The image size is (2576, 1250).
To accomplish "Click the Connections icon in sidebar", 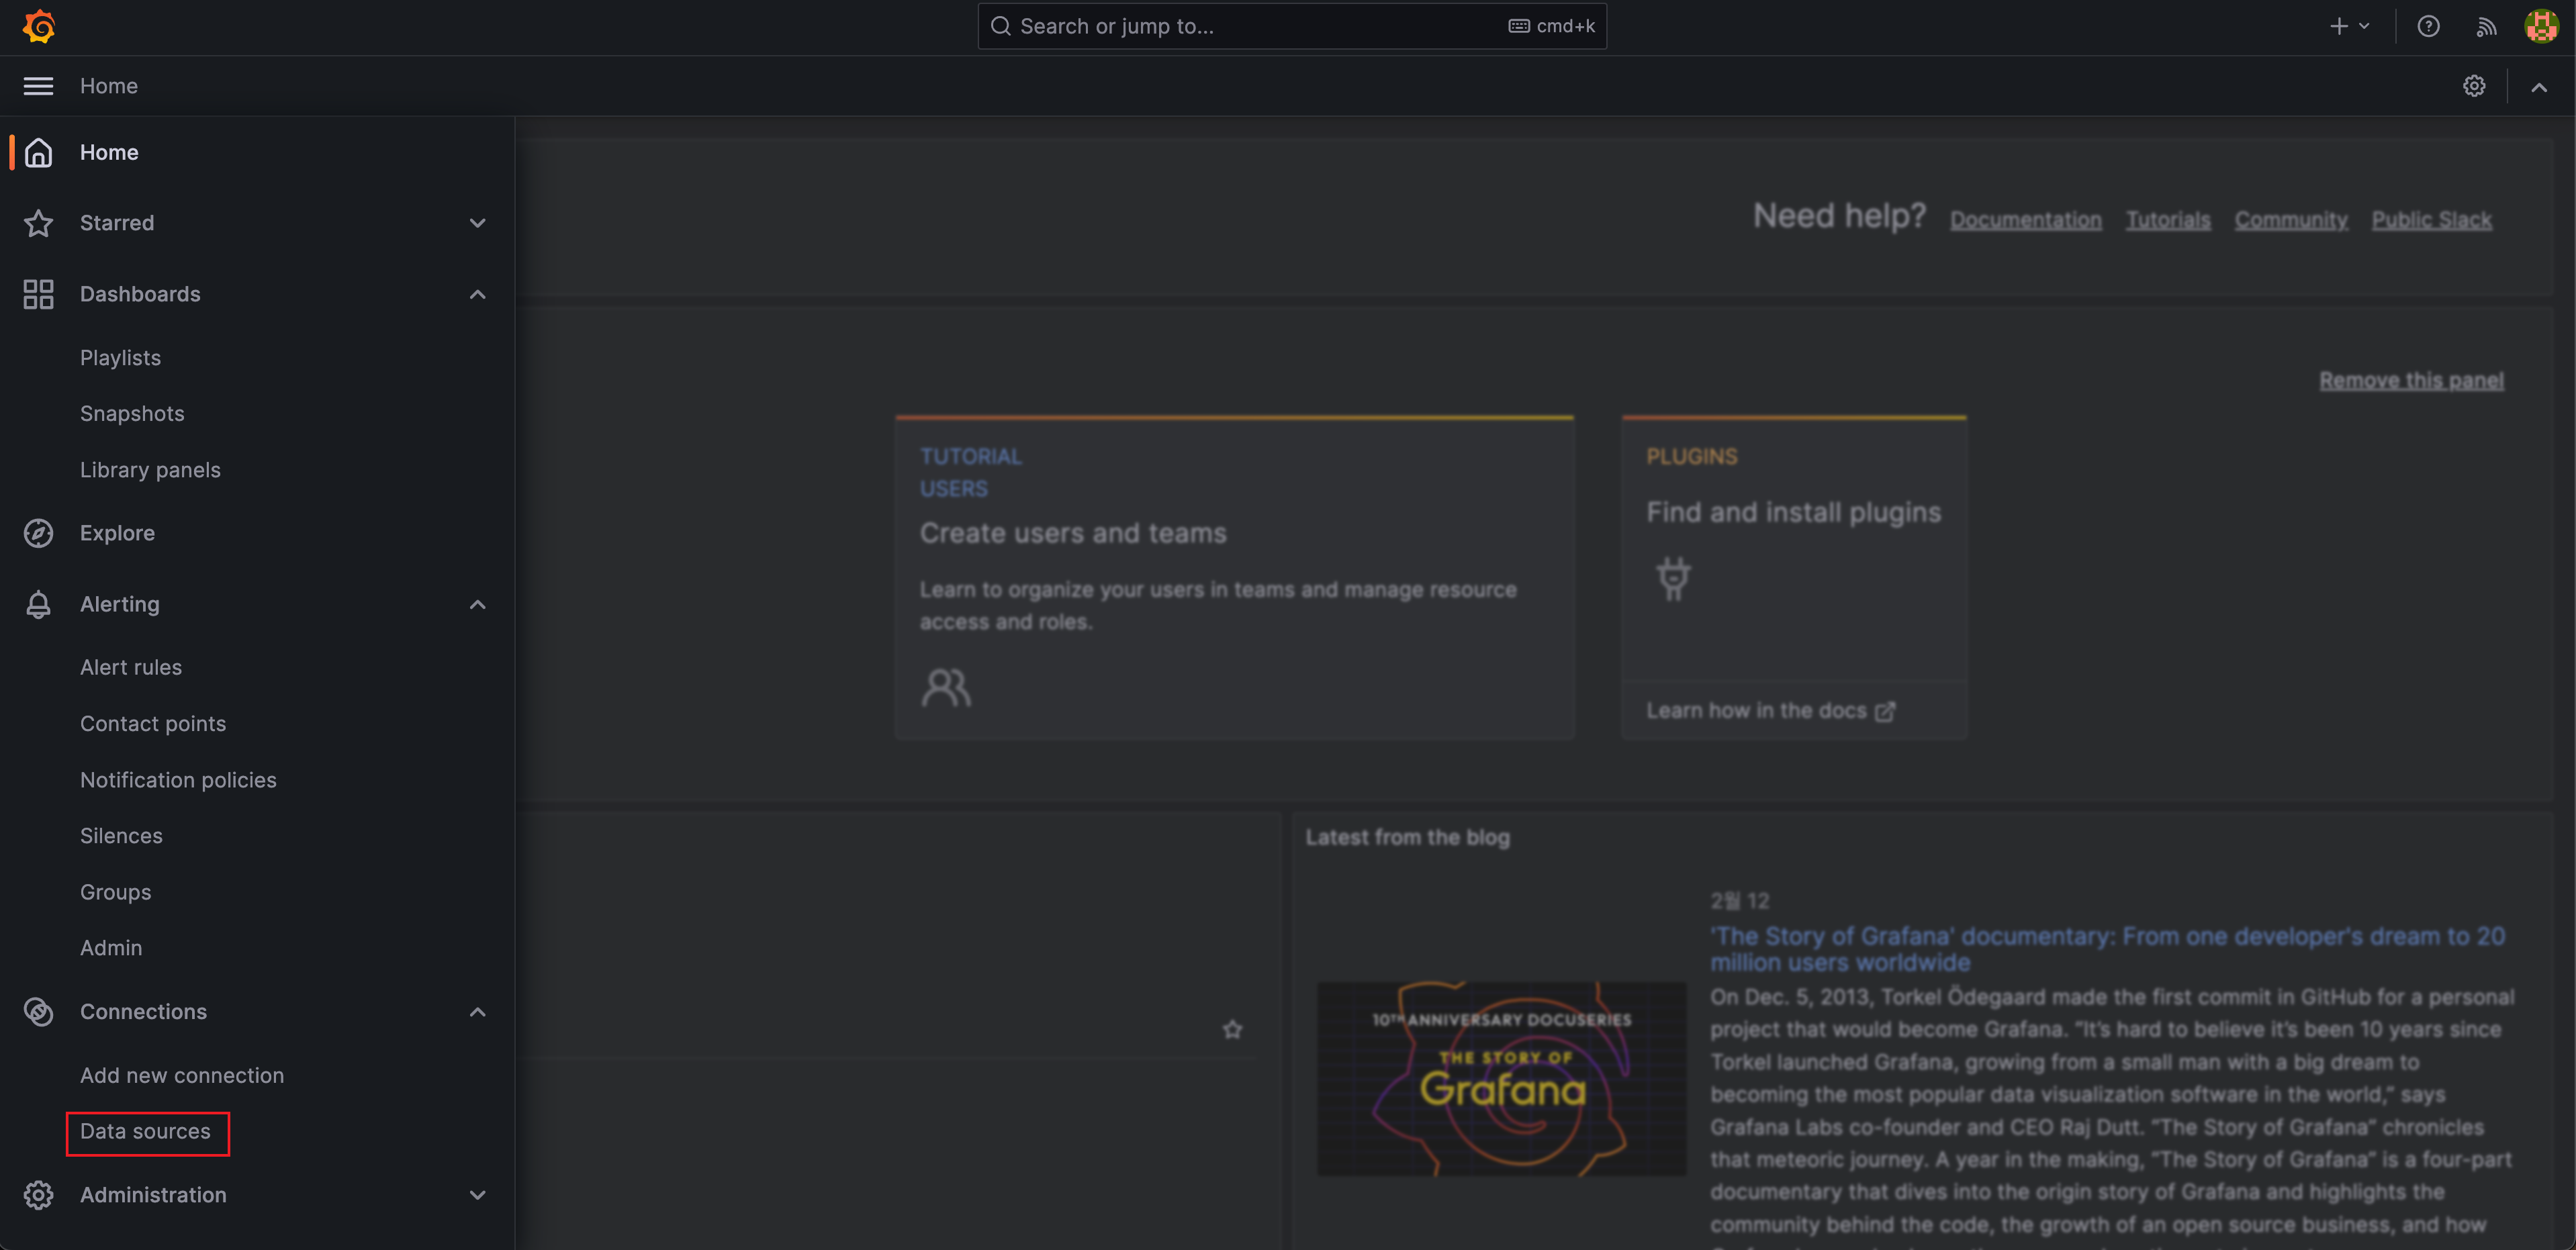I will 38,1011.
